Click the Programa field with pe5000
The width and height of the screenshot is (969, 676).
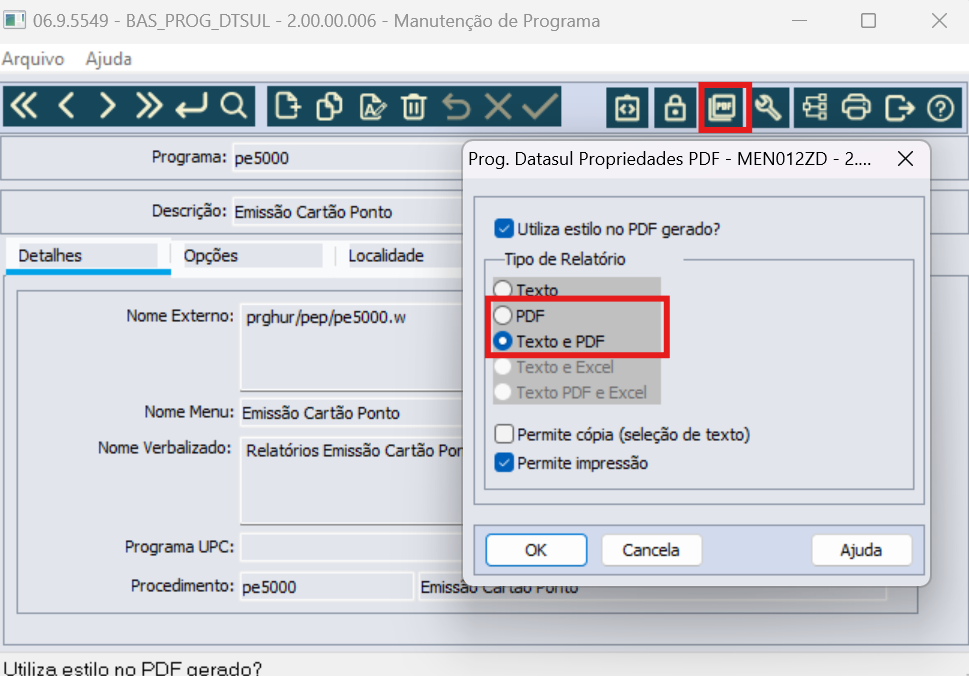tap(346, 158)
